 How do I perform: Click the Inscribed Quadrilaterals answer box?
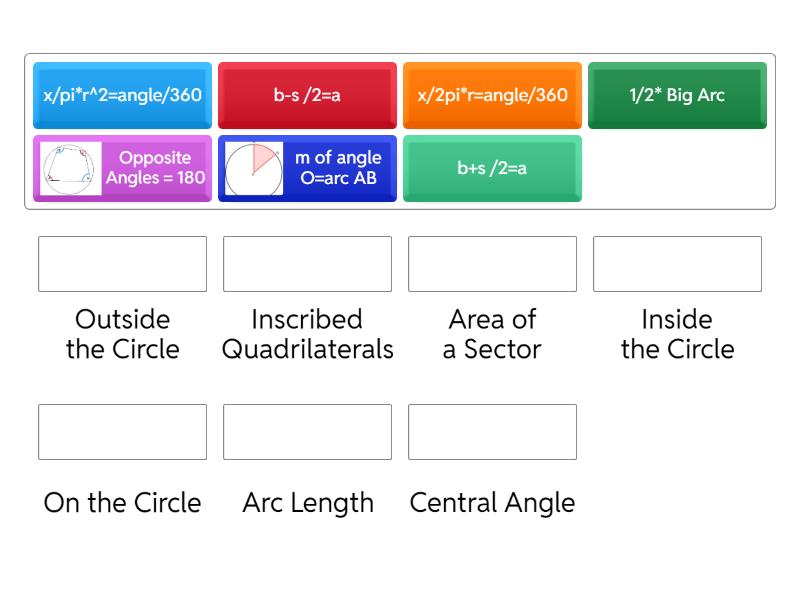pyautogui.click(x=307, y=264)
